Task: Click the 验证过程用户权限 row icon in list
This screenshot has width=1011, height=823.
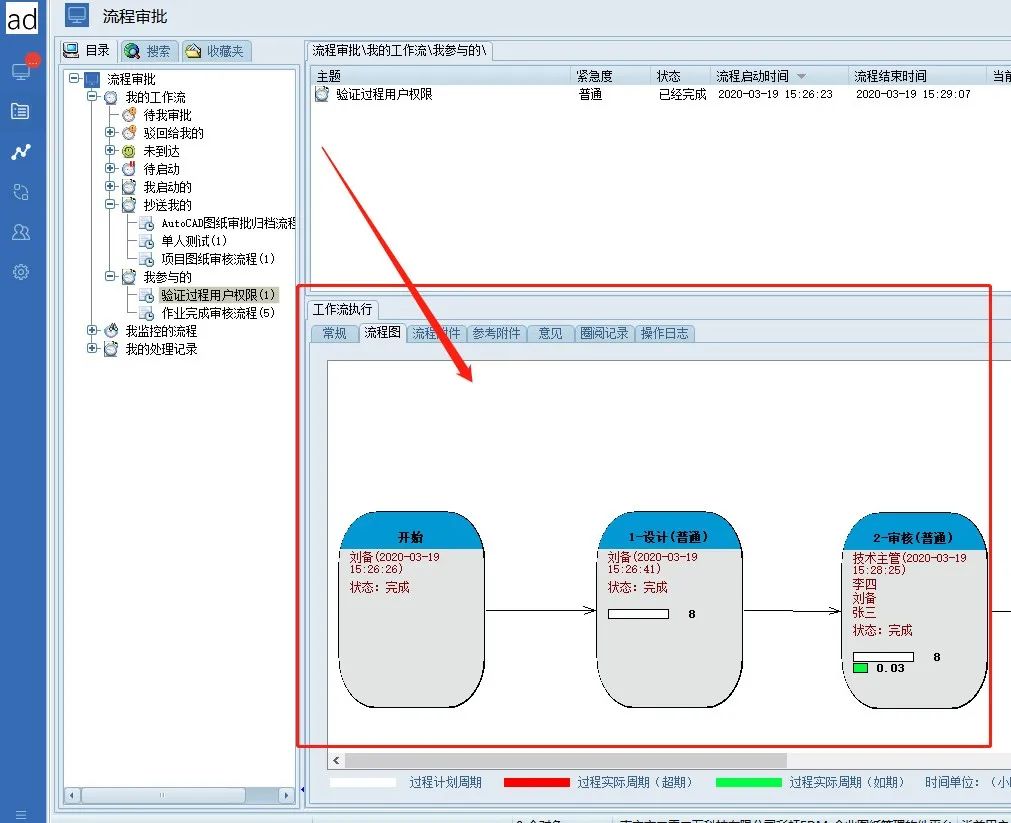Action: click(x=322, y=94)
